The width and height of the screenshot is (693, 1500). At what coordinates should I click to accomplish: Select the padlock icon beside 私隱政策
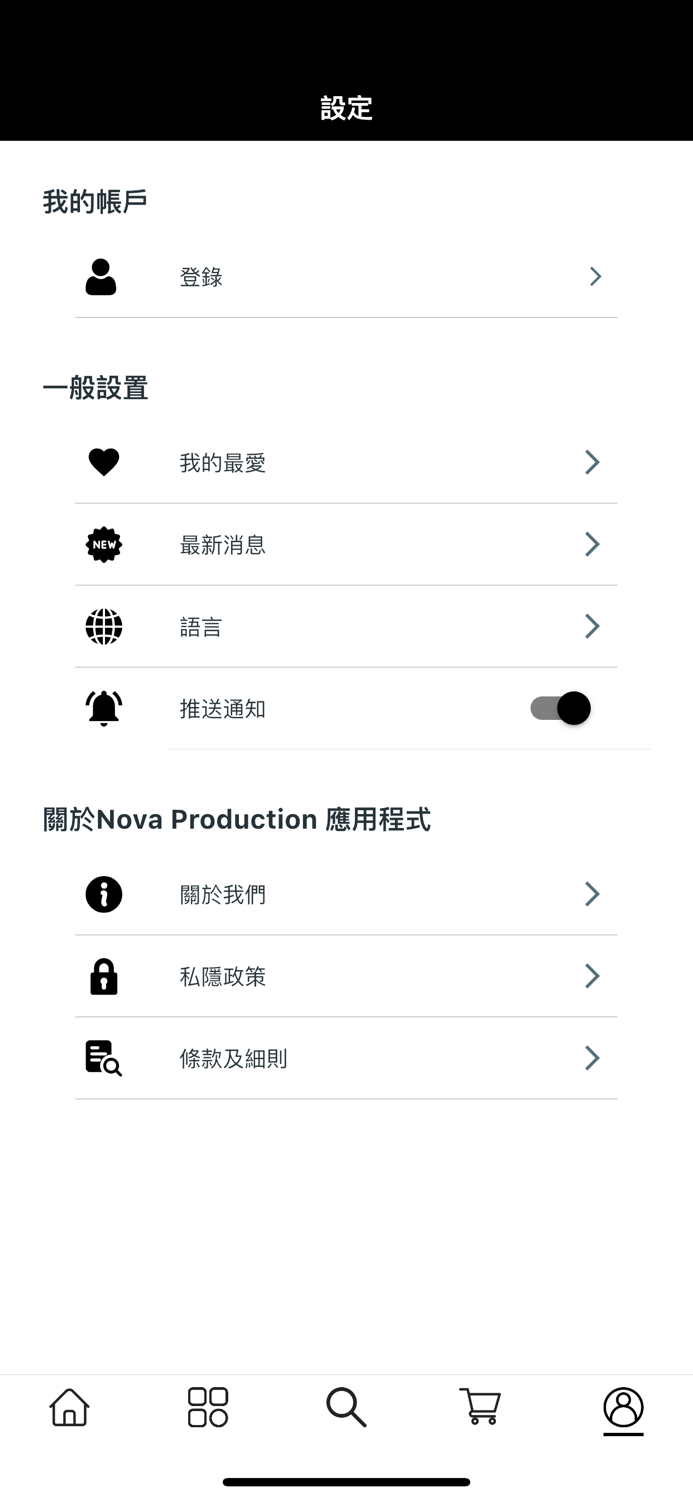click(104, 976)
